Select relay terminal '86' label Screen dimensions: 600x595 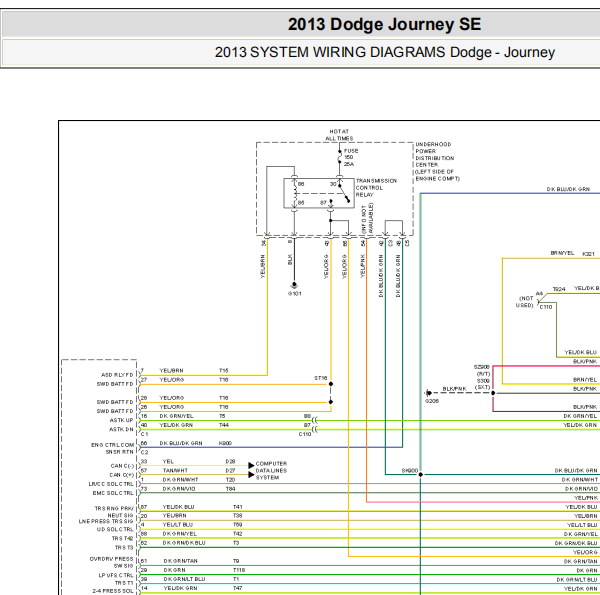pyautogui.click(x=301, y=184)
